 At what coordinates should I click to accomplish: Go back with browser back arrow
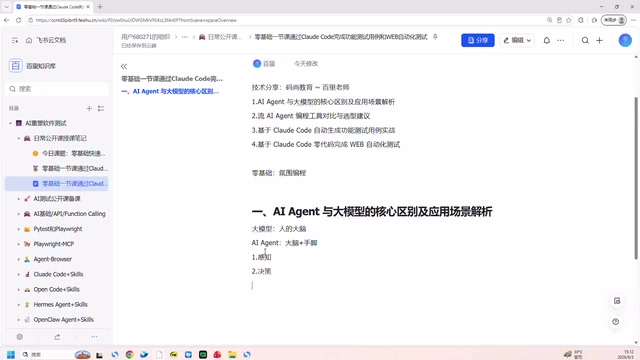pyautogui.click(x=7, y=20)
